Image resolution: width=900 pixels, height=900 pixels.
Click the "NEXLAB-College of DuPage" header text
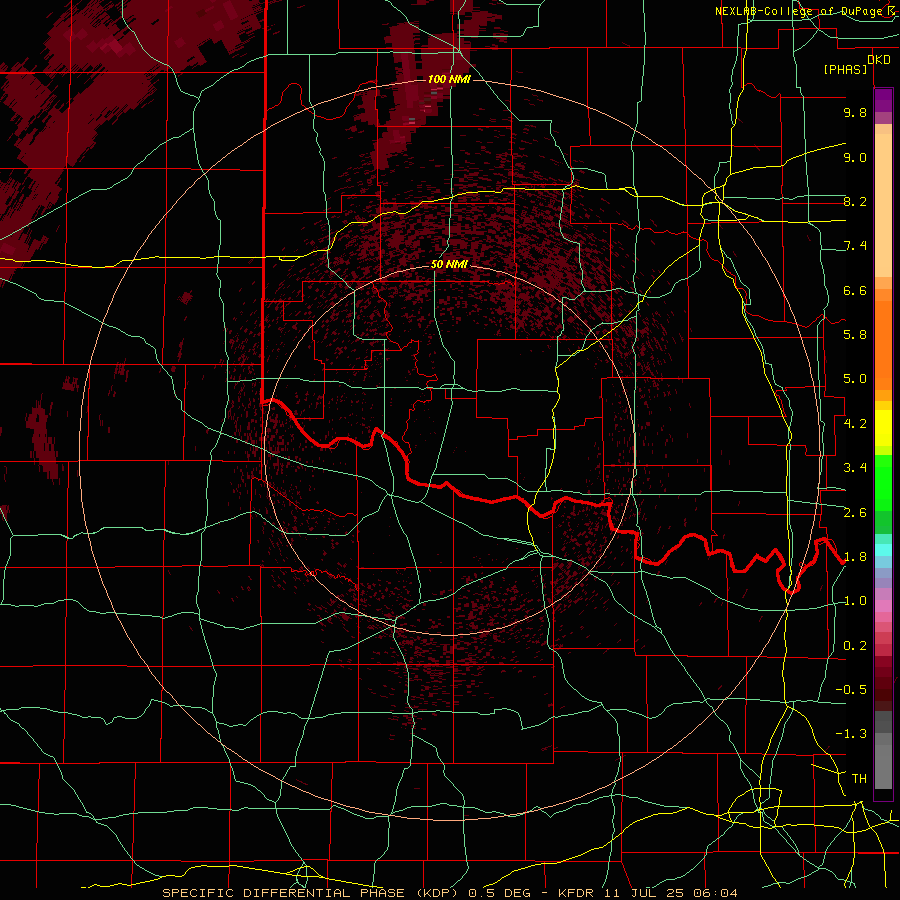click(x=800, y=11)
